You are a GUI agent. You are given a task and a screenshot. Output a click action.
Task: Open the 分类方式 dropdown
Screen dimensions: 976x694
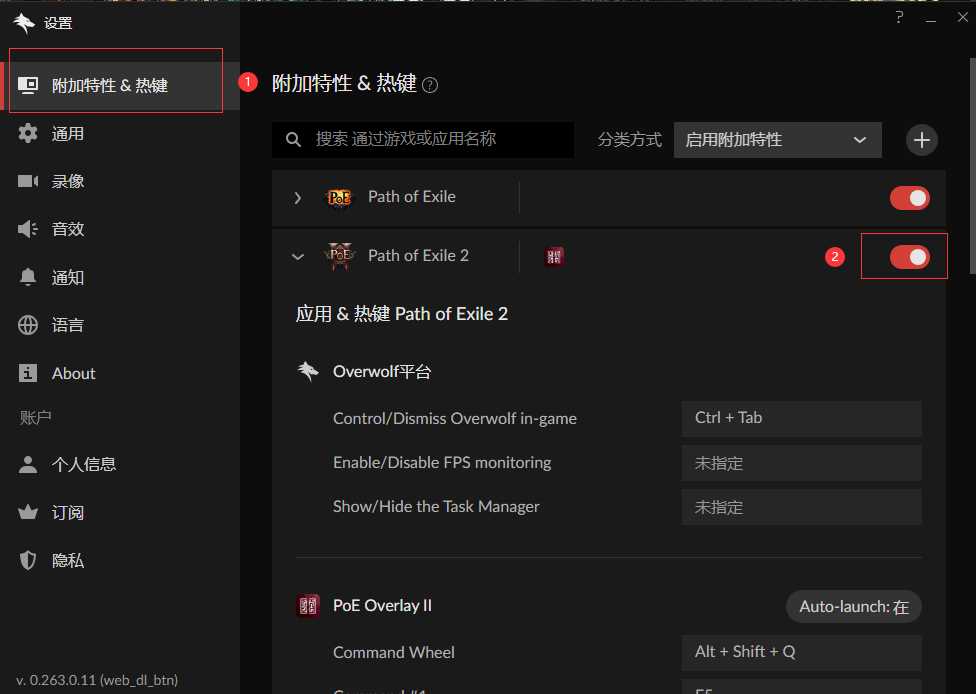point(777,140)
